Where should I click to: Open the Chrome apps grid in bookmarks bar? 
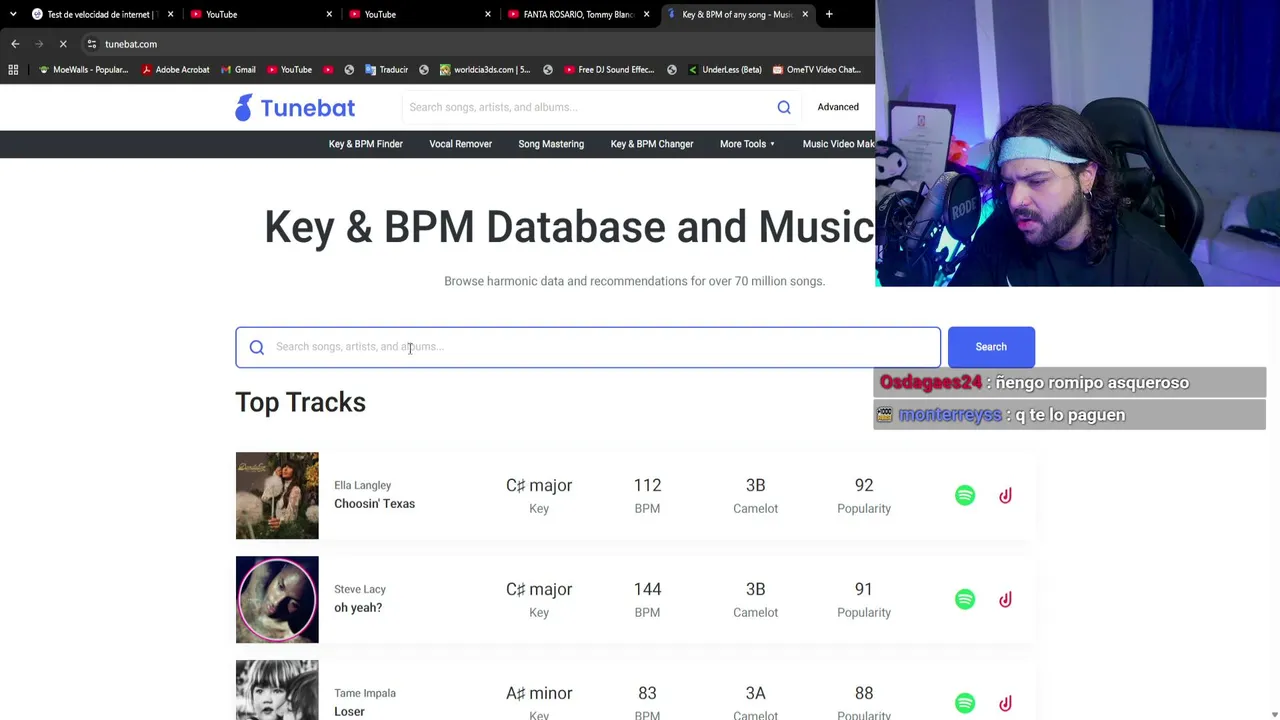13,70
